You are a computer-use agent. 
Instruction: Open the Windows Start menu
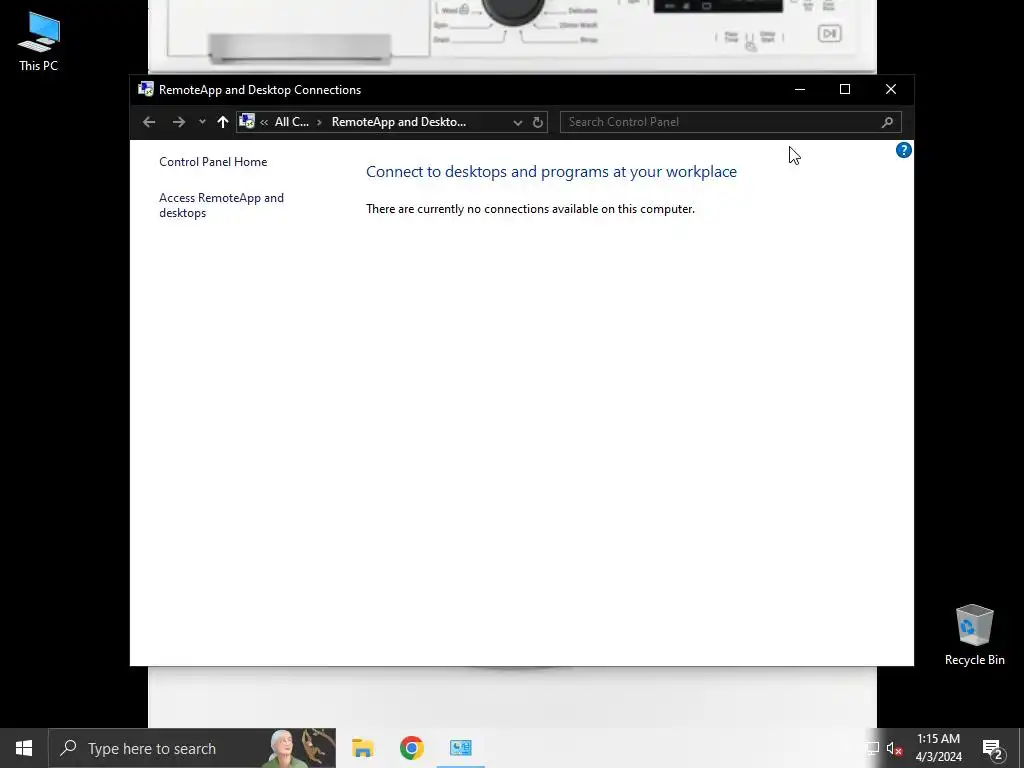[24, 748]
